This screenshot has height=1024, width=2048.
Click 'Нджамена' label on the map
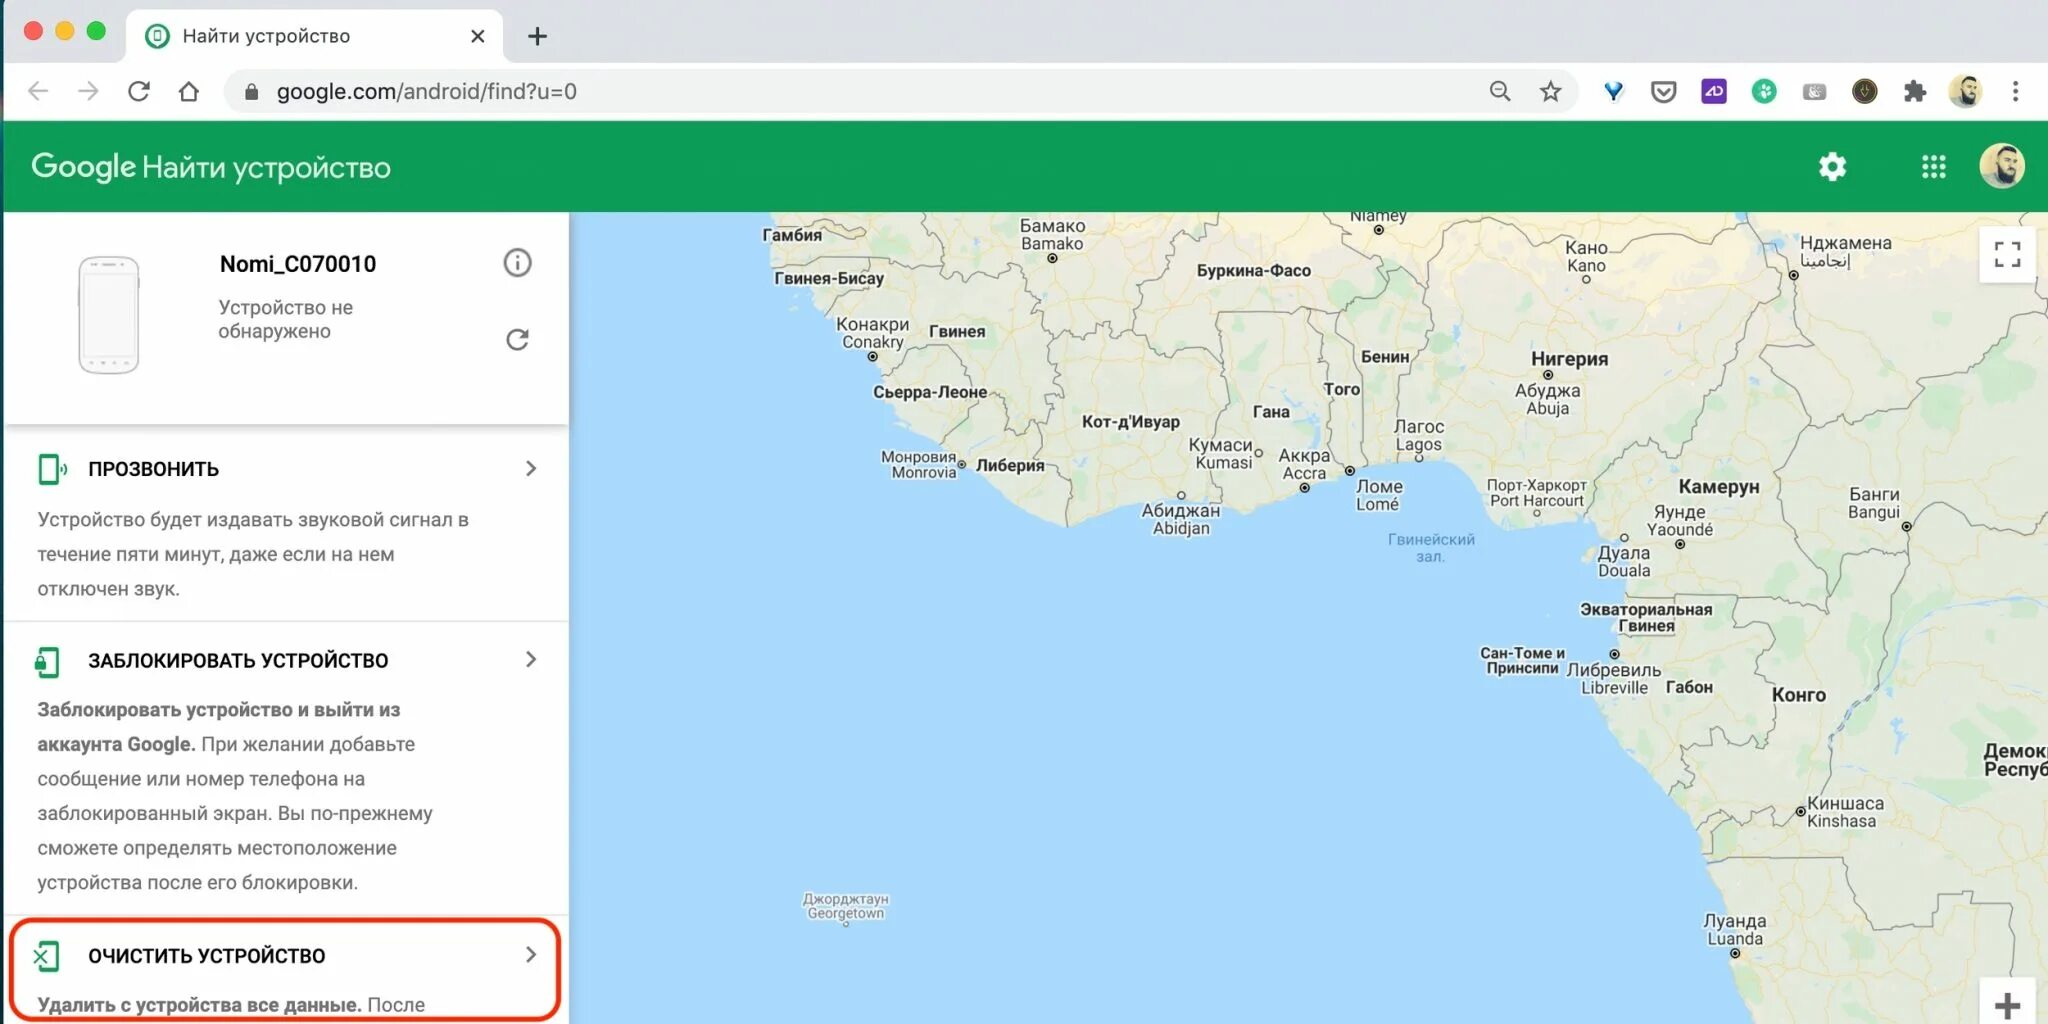(1845, 243)
